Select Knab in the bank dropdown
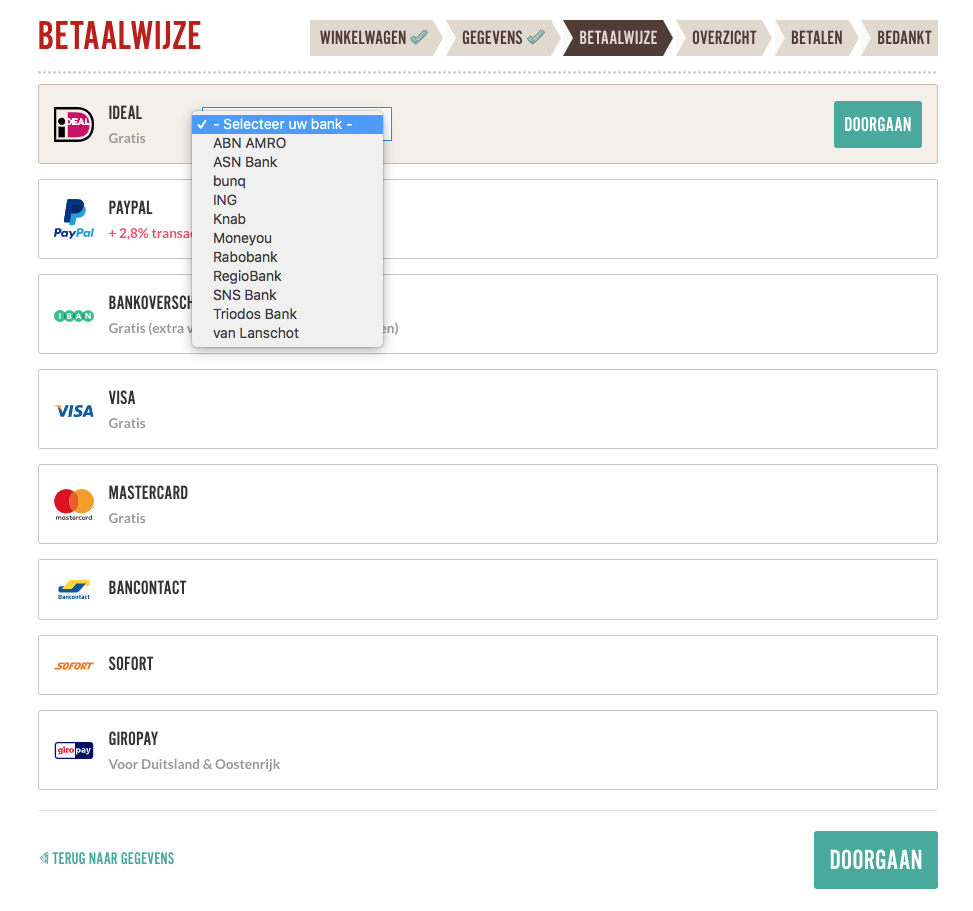 pyautogui.click(x=287, y=219)
